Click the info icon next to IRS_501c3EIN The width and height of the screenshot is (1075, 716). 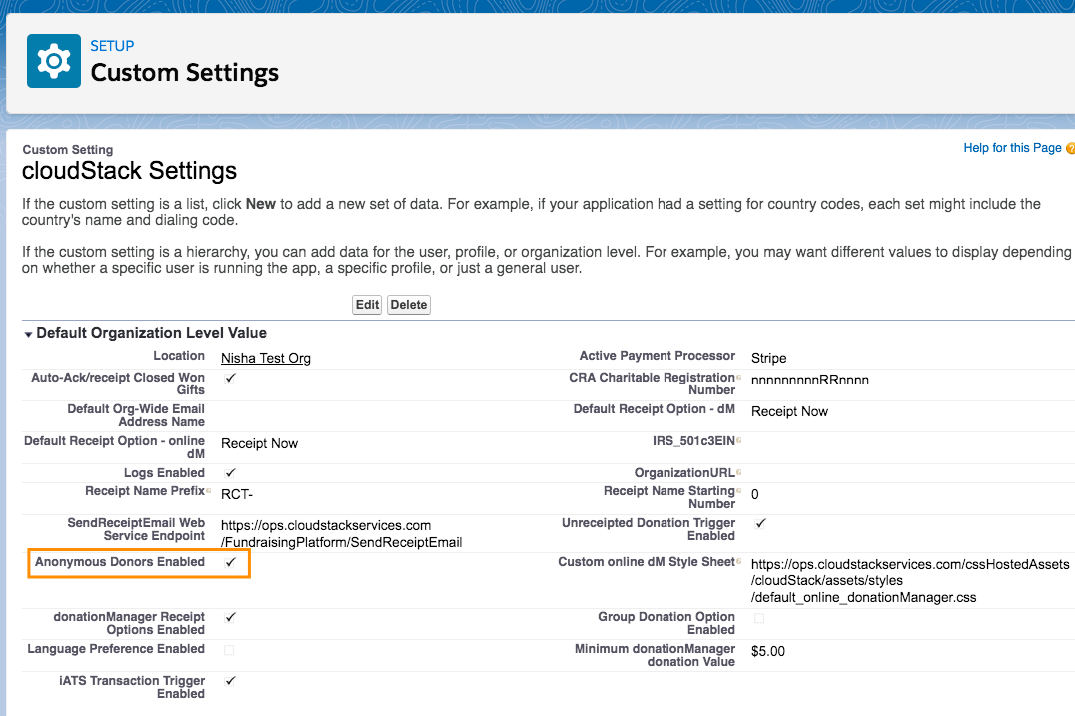(x=738, y=440)
